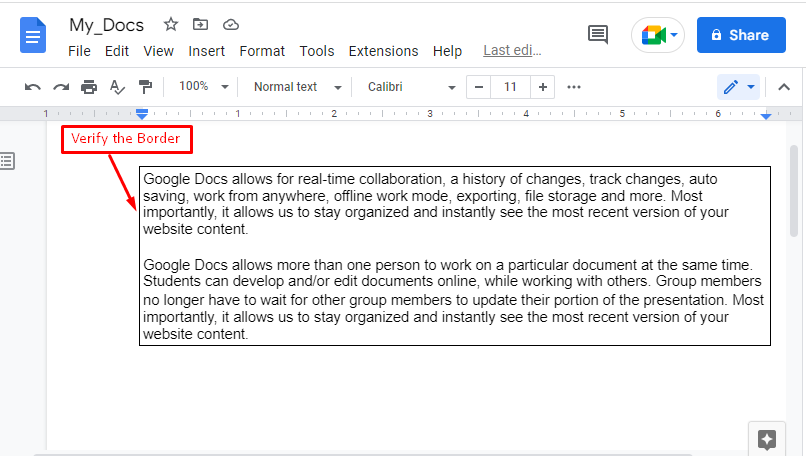The image size is (806, 456).
Task: Decrease the font size
Action: (x=479, y=87)
